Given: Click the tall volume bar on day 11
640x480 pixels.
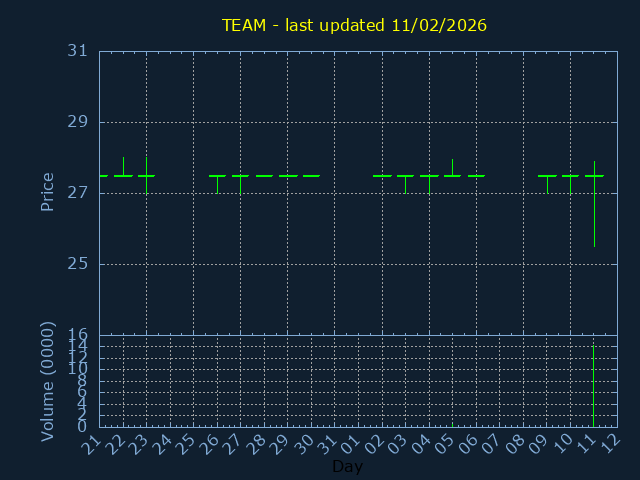Looking at the screenshot, I should pos(594,386).
